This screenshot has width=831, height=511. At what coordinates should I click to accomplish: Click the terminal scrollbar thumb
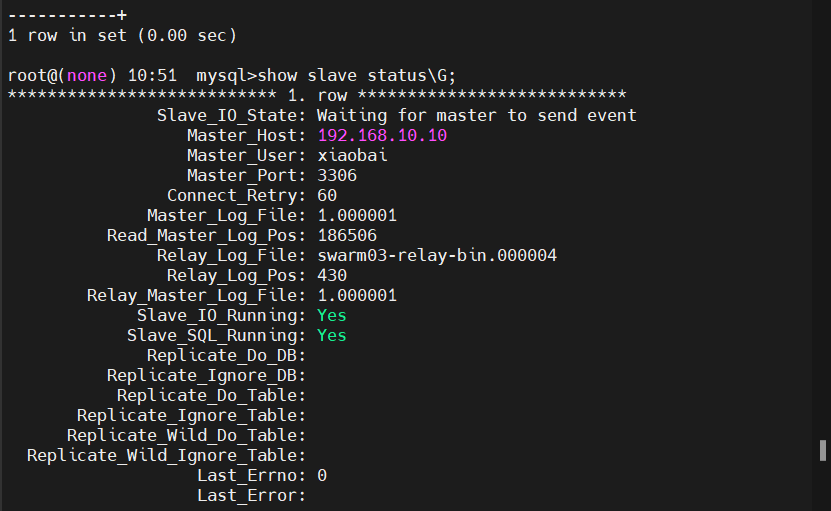tap(823, 451)
